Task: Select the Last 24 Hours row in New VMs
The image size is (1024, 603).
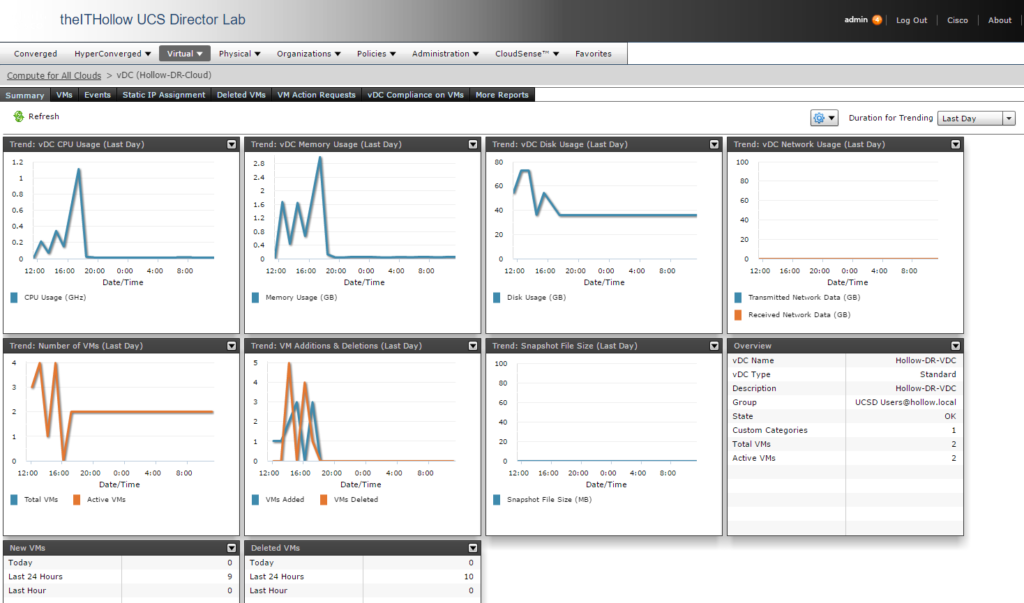Action: (x=121, y=577)
